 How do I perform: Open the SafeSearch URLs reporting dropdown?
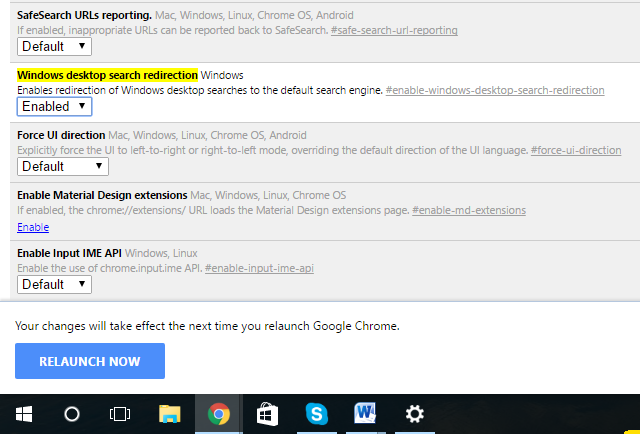[x=54, y=46]
